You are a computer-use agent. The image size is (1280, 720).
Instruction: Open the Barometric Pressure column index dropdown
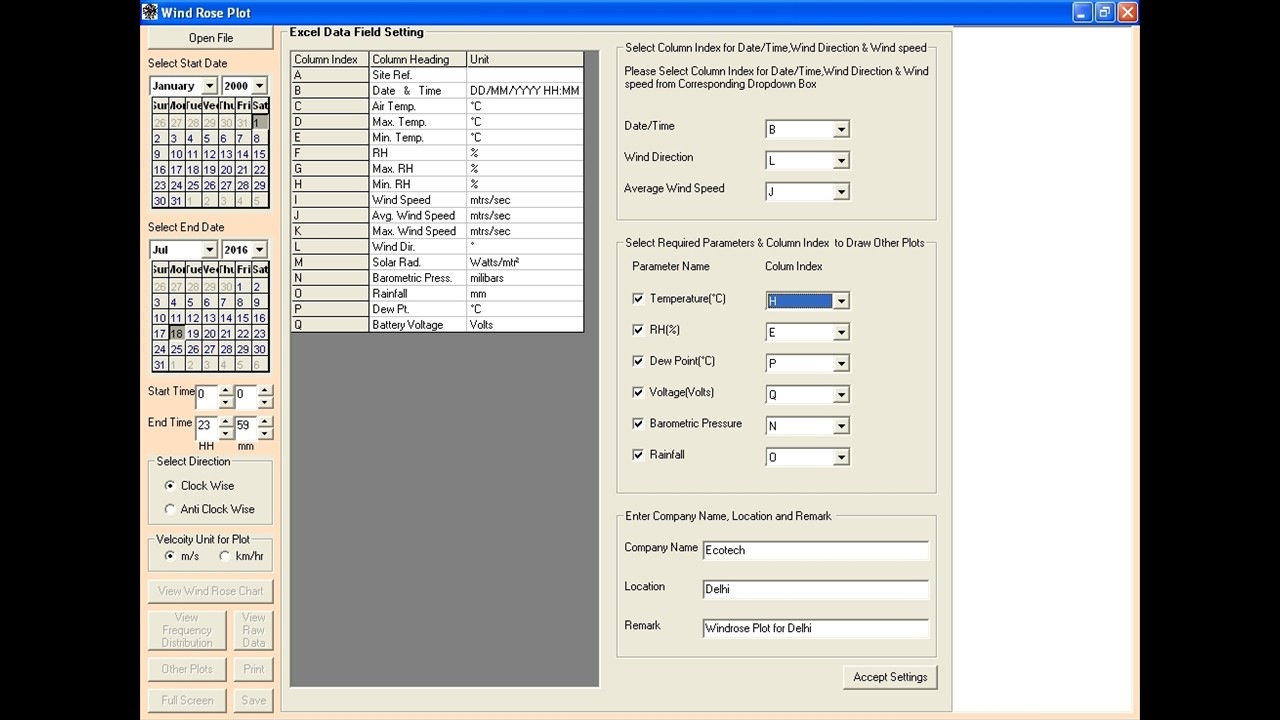841,426
